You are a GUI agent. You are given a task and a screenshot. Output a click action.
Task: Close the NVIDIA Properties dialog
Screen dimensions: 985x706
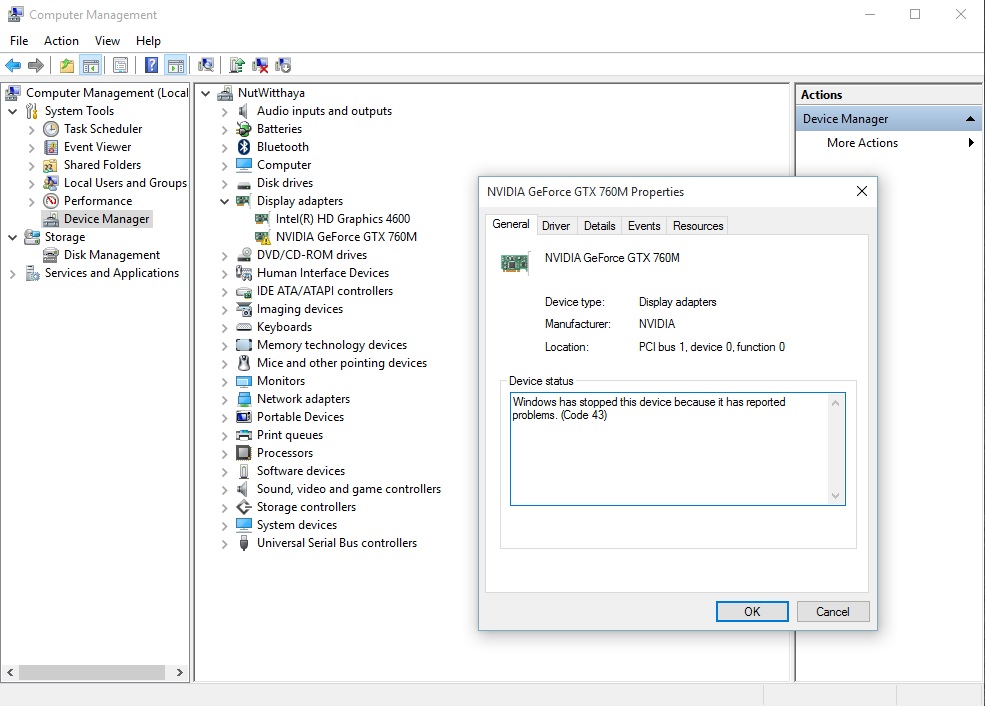pyautogui.click(x=862, y=191)
